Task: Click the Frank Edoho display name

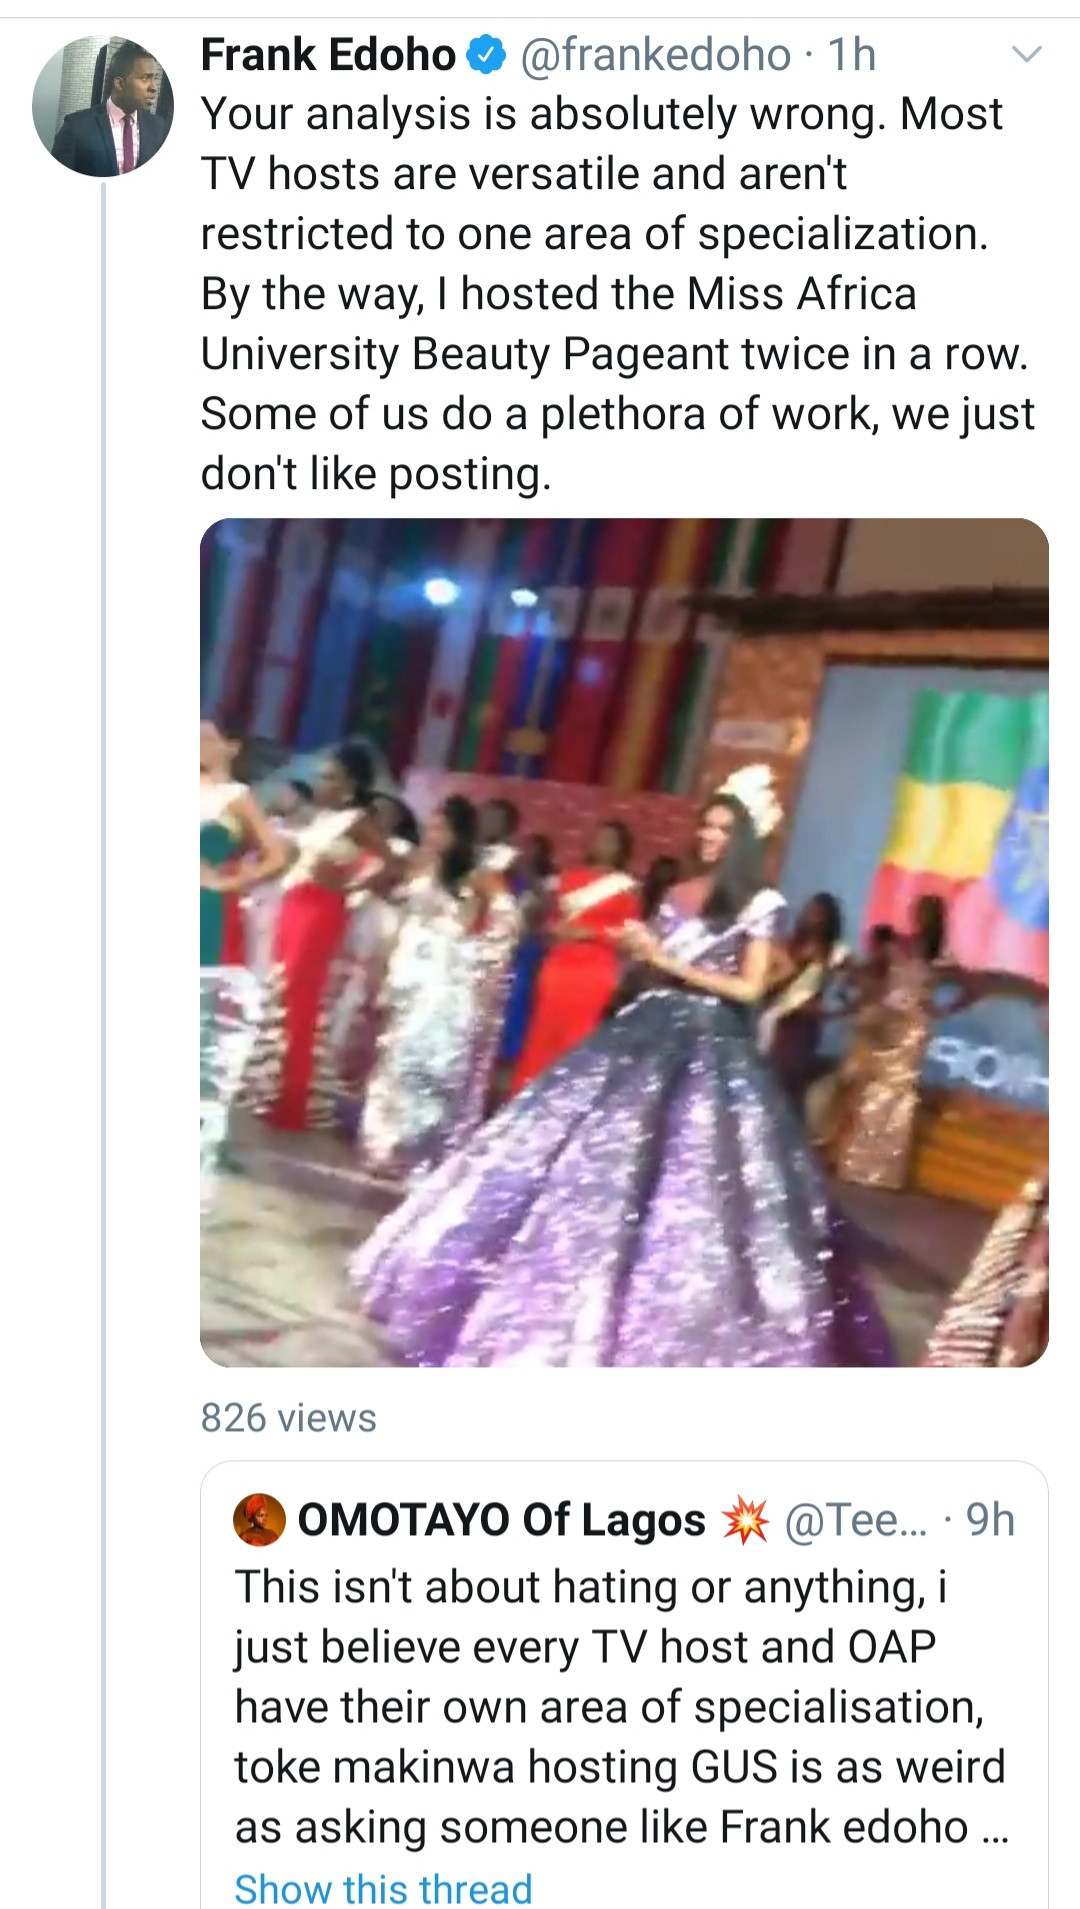Action: tap(328, 55)
